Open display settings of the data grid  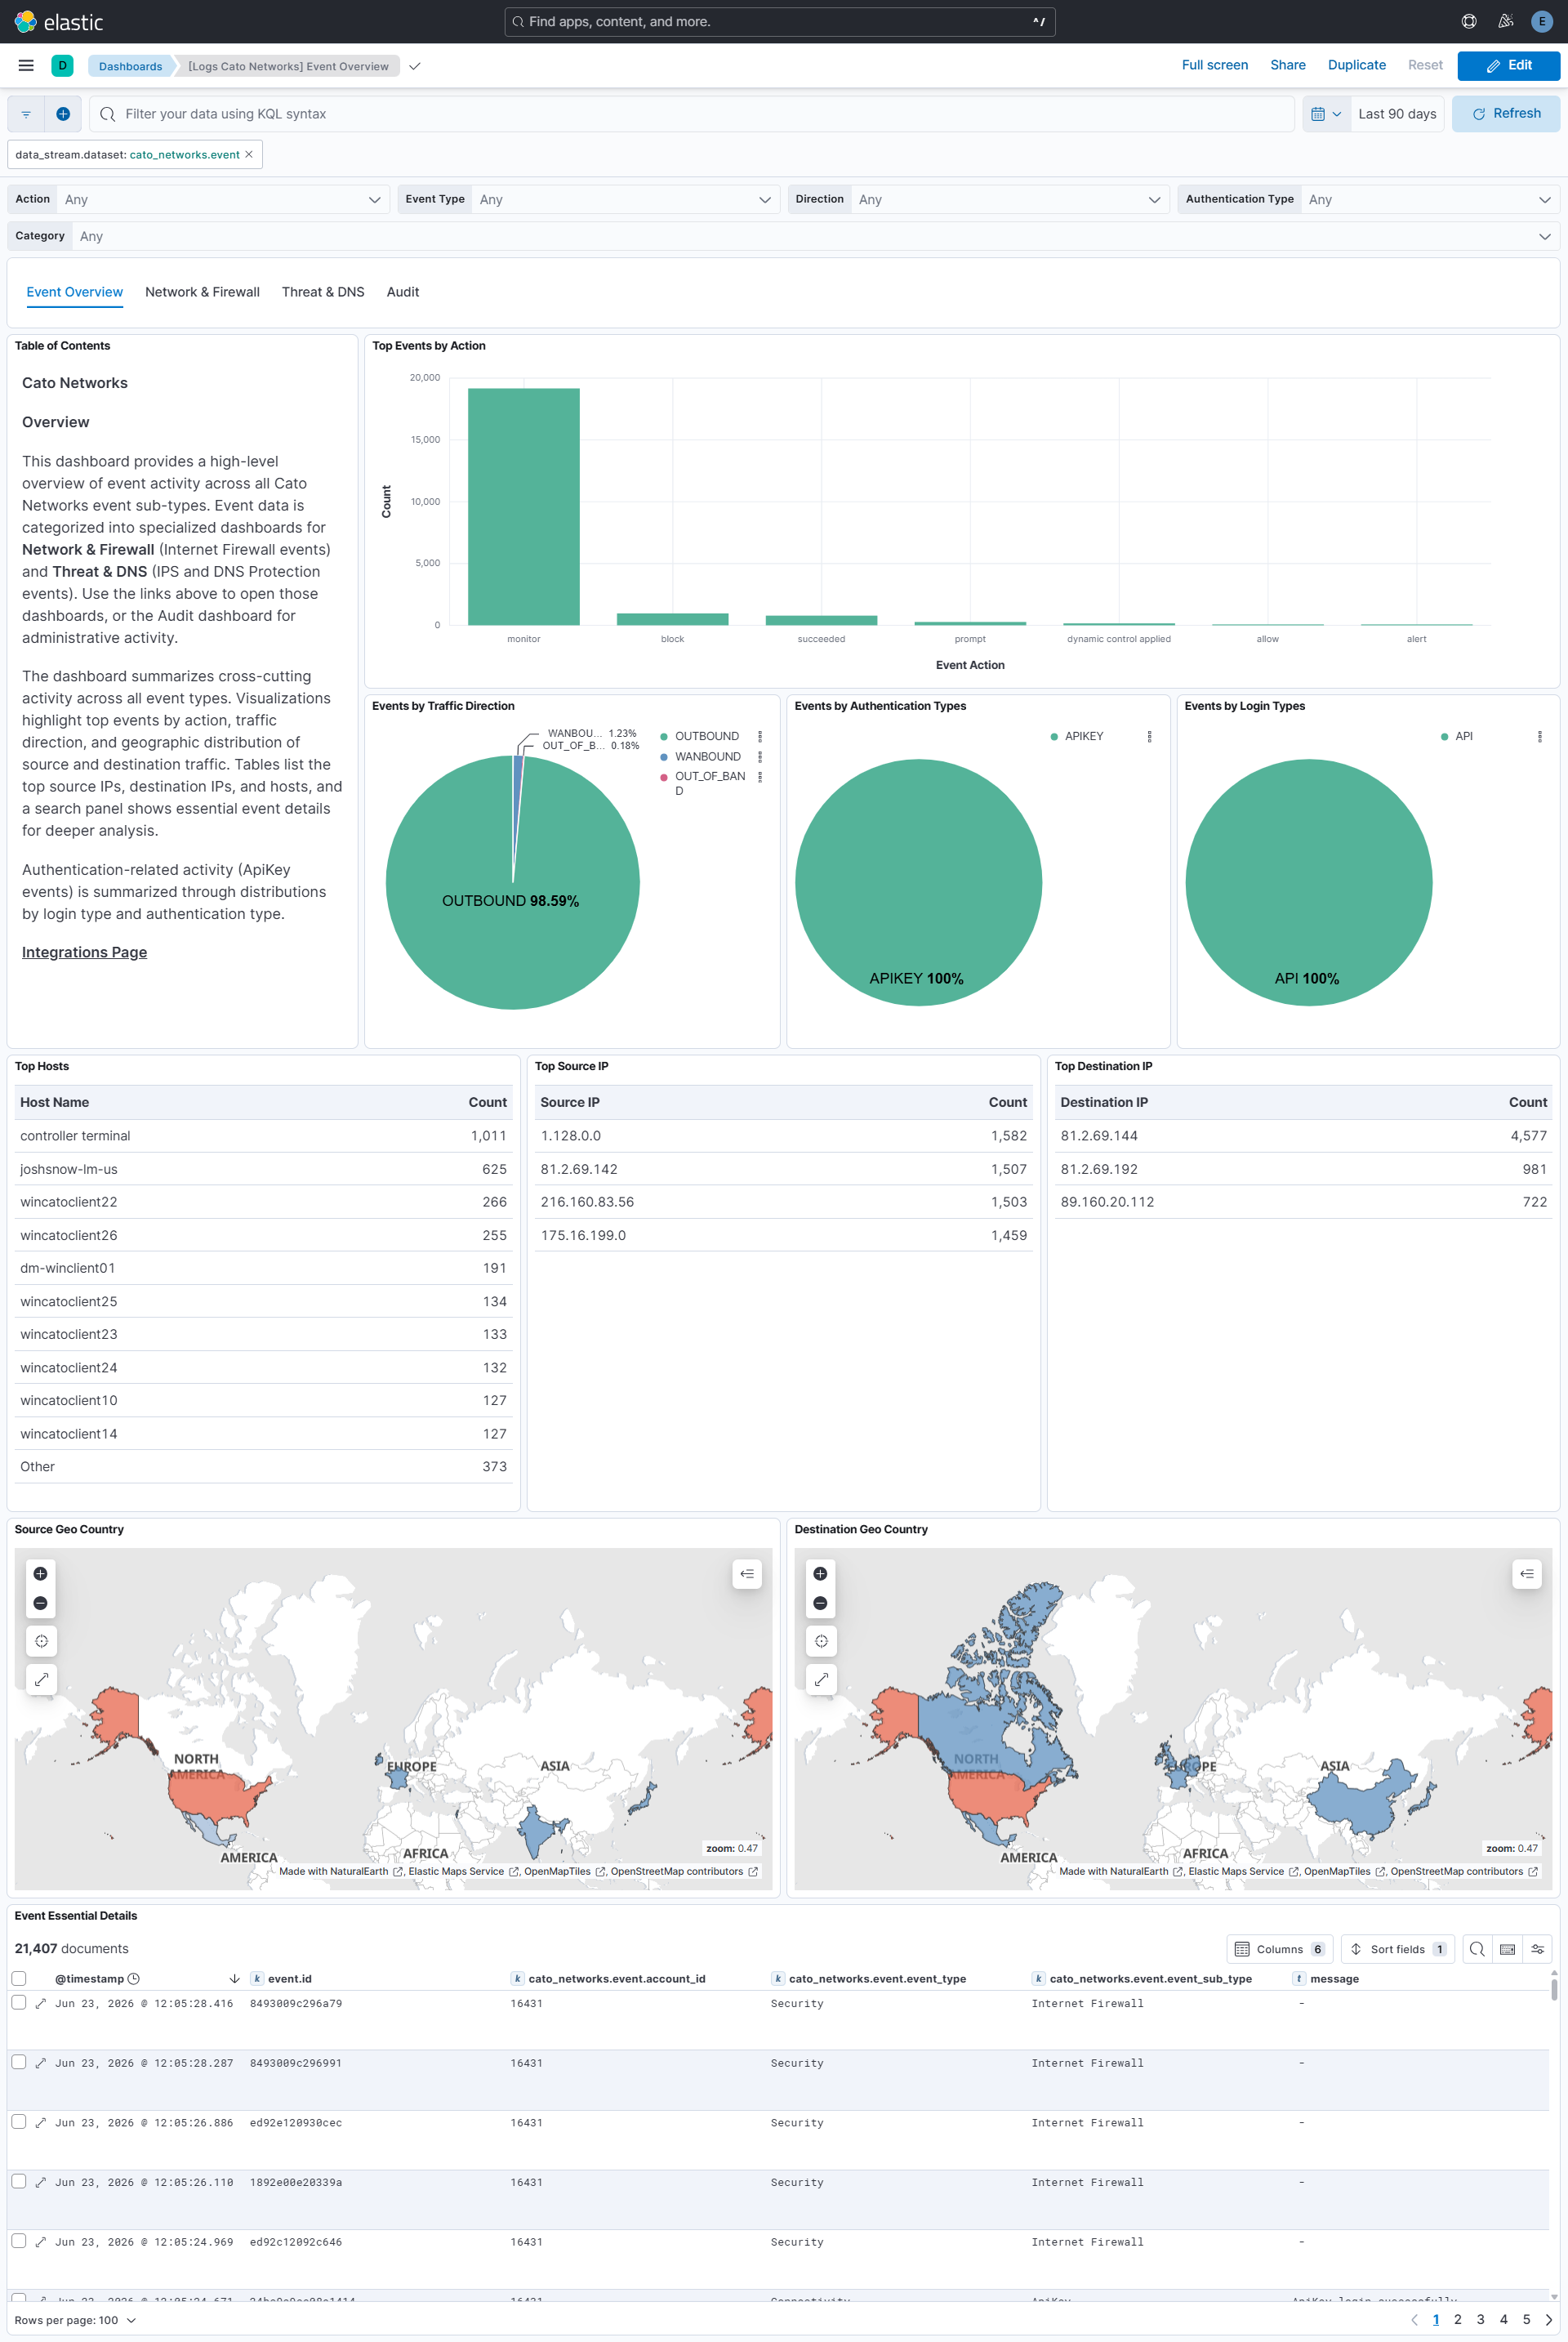pos(1538,1949)
